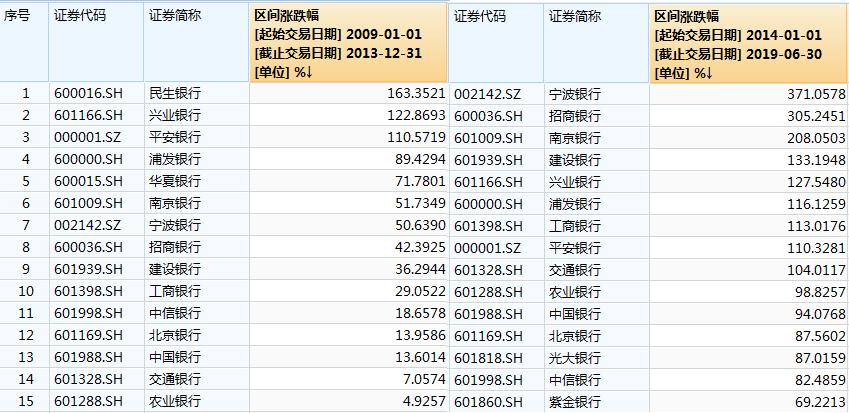Click the value 50.6390
This screenshot has height=413, width=849.
click(420, 225)
